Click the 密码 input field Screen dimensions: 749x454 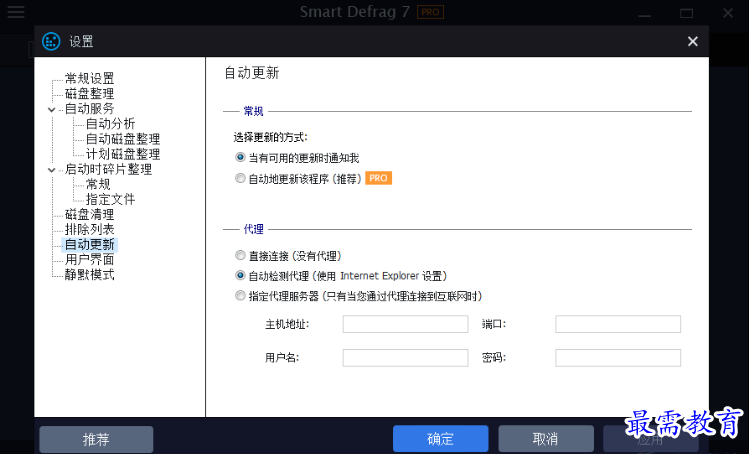coord(618,358)
